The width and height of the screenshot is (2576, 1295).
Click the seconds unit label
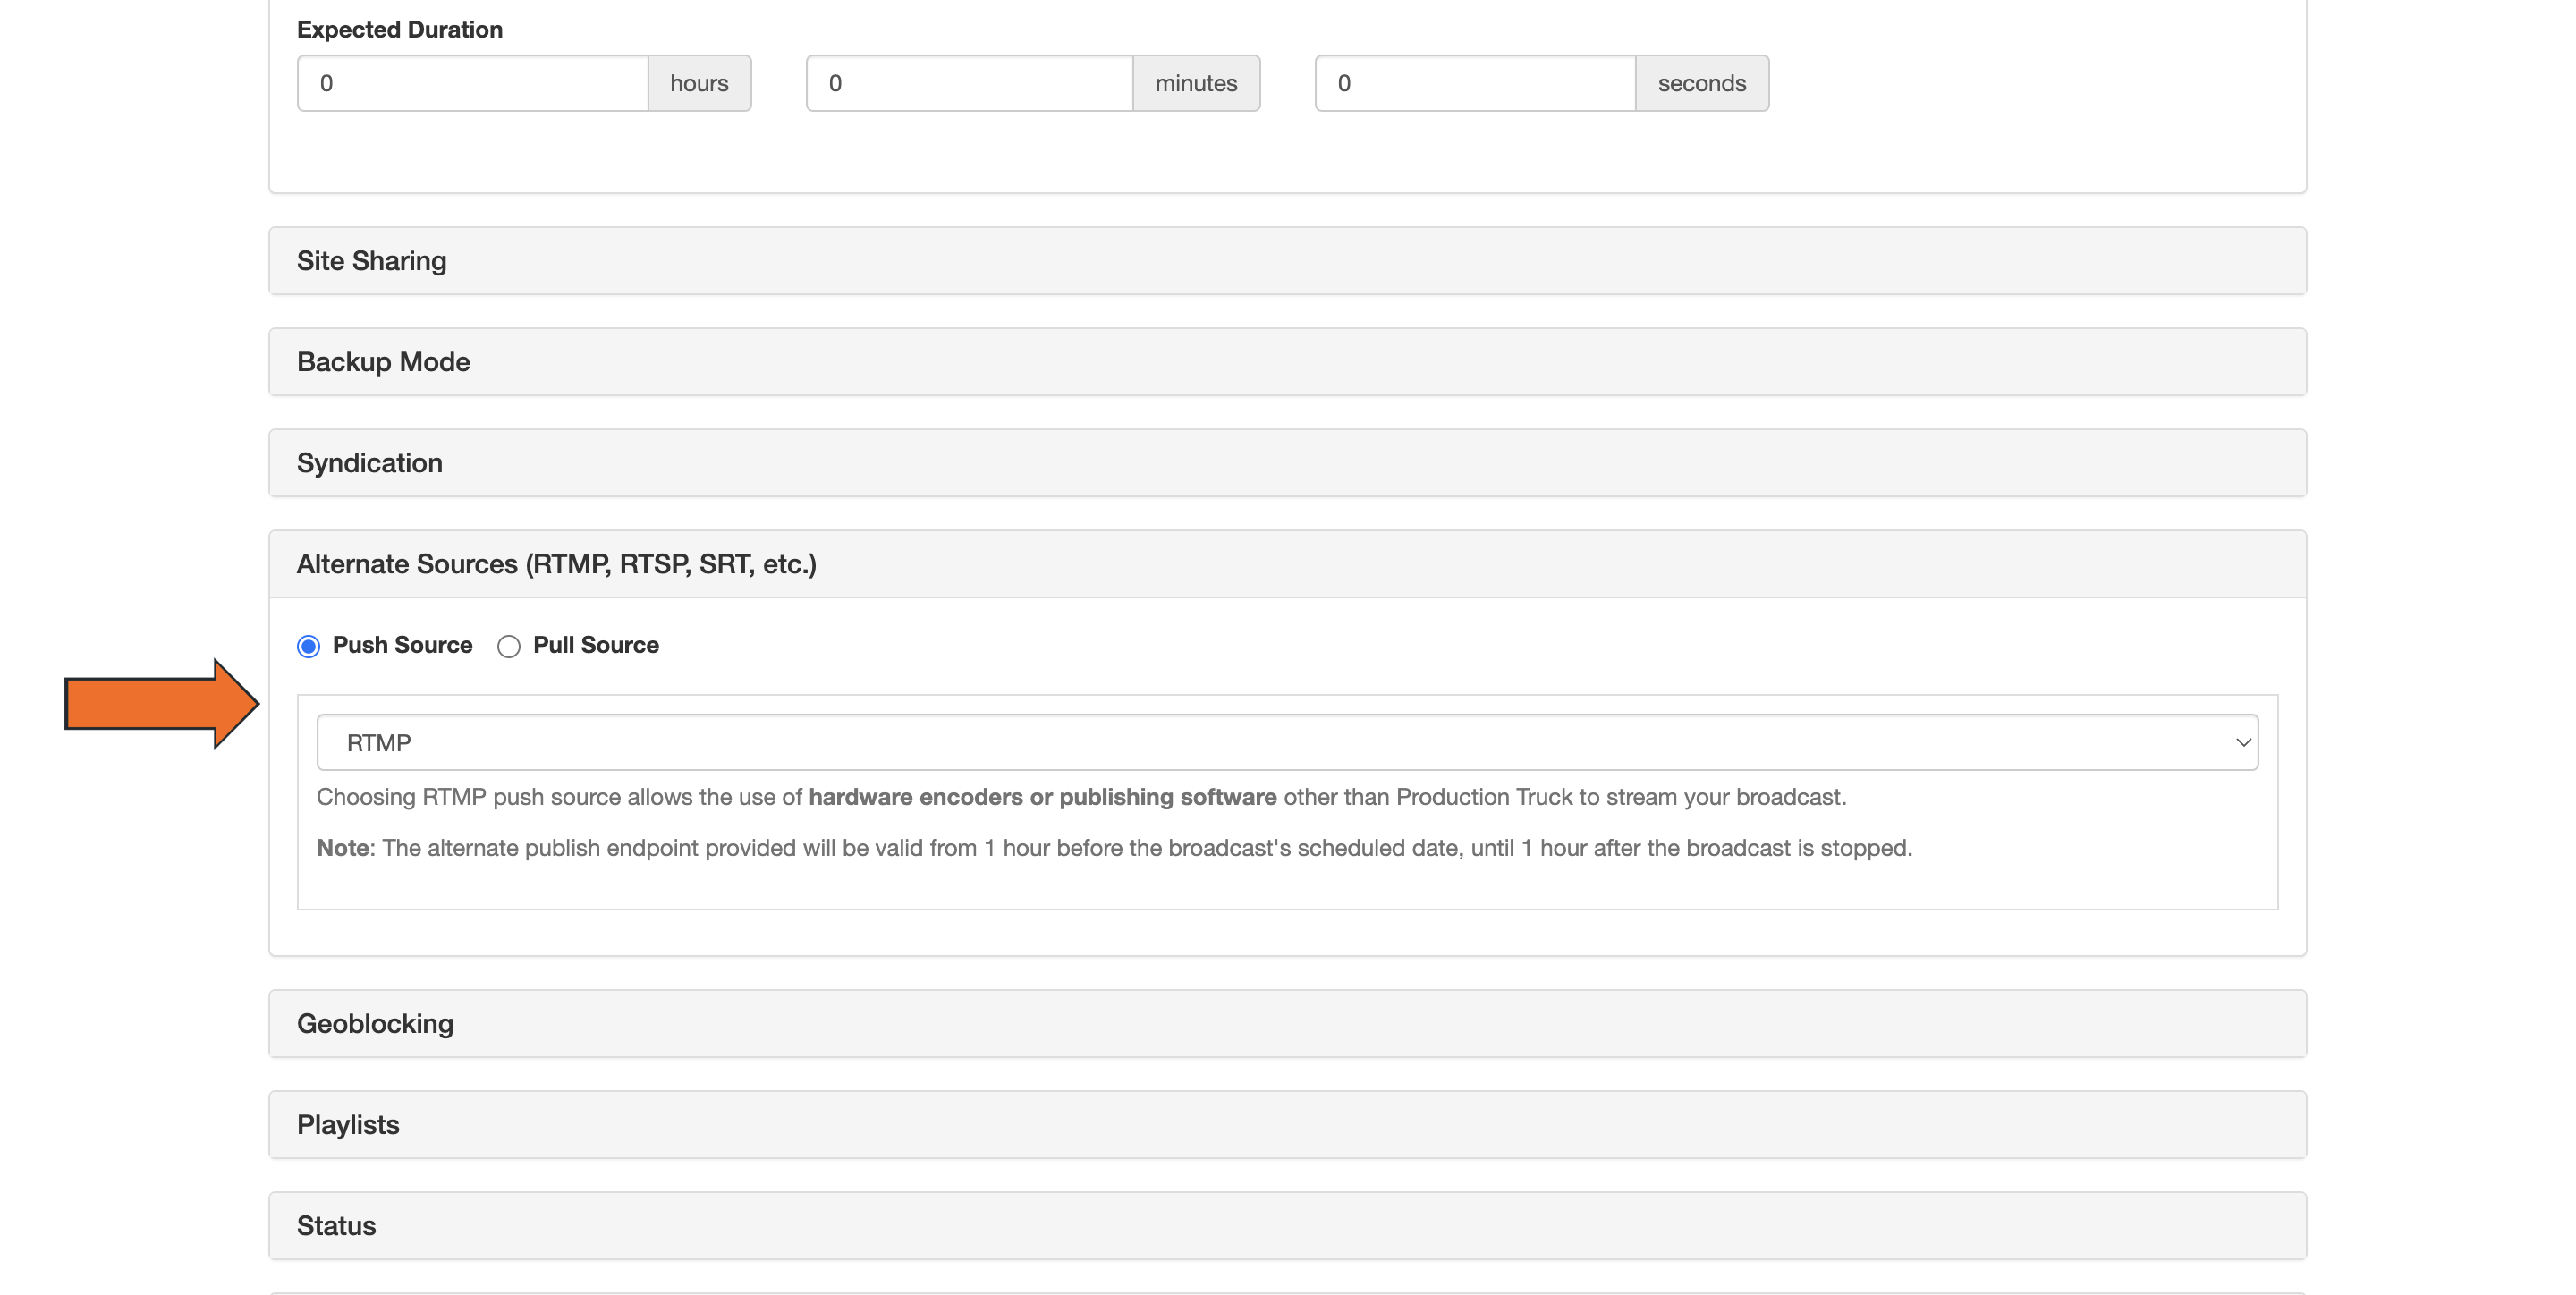(x=1701, y=83)
